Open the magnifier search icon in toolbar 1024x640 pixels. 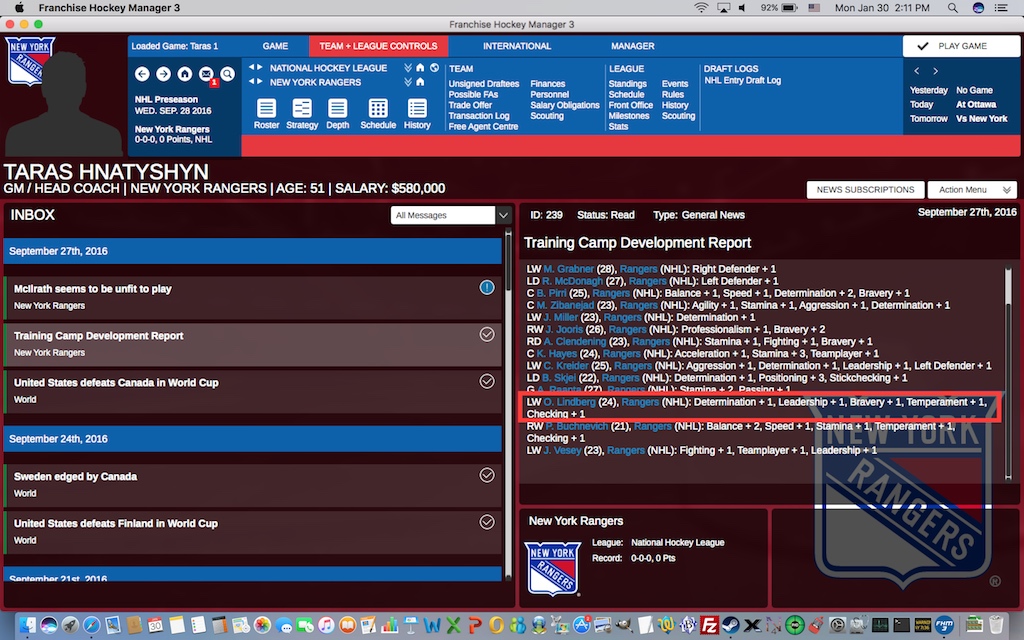pos(227,74)
